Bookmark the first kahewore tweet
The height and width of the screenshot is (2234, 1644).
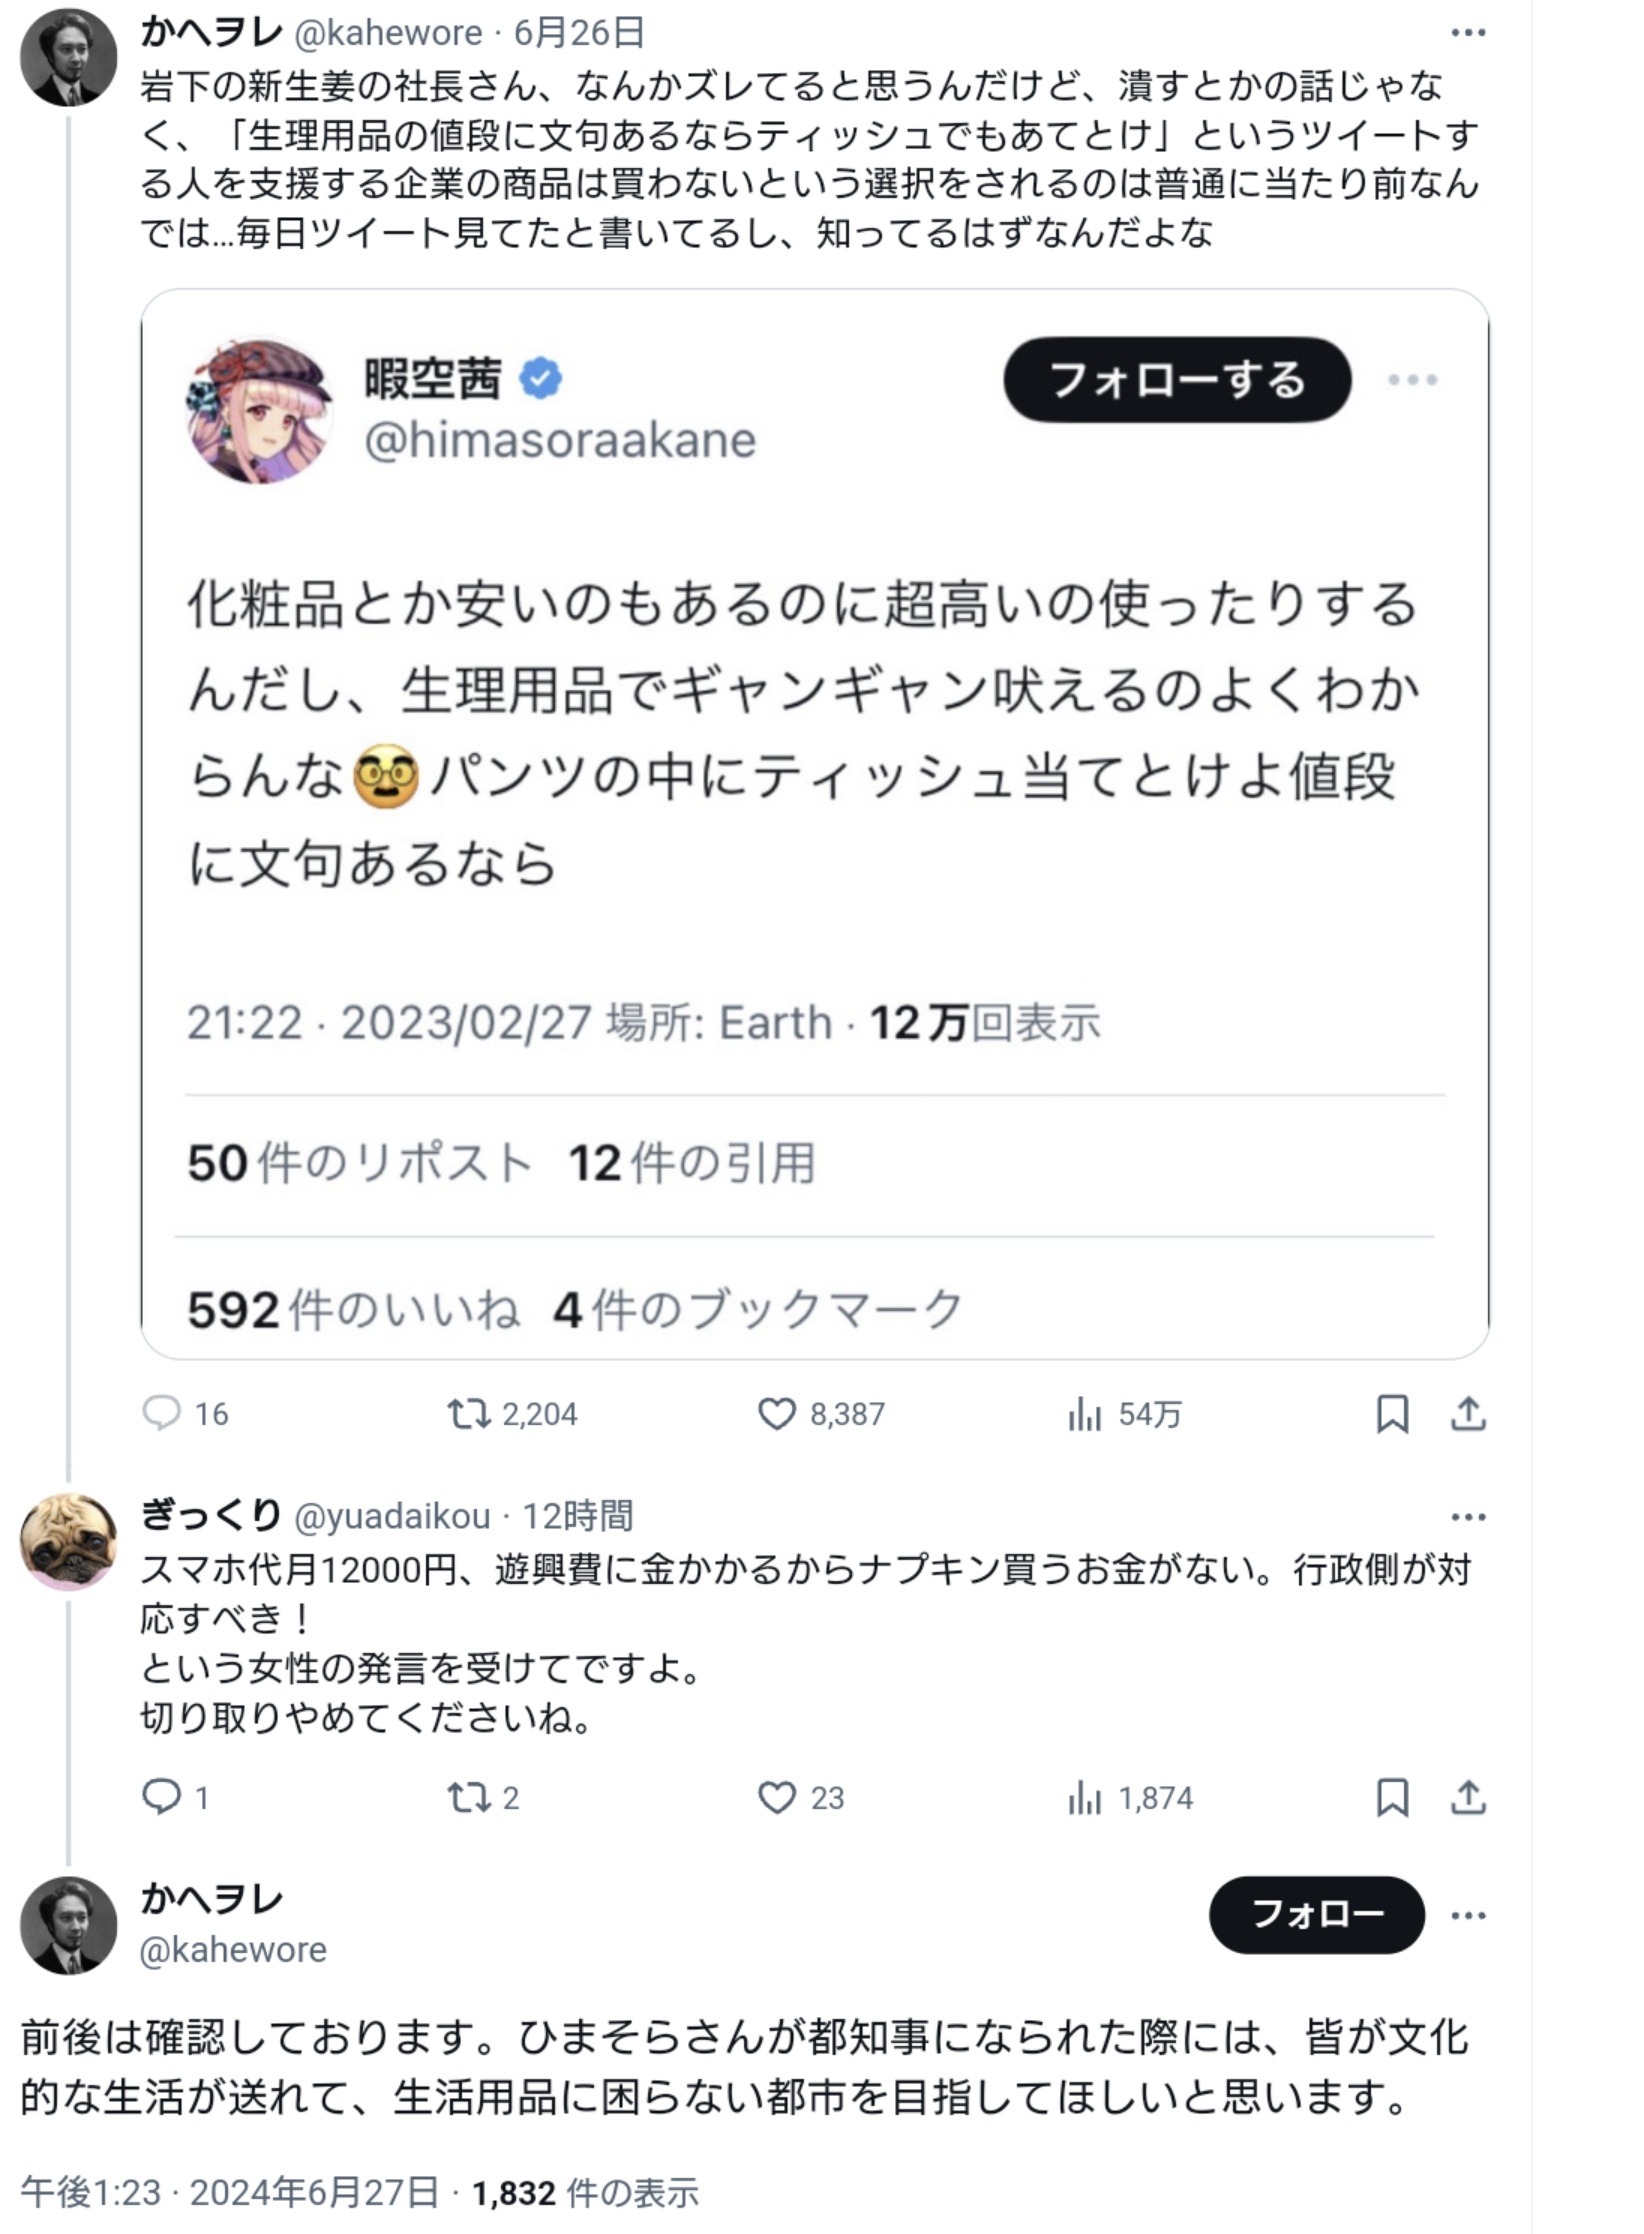coord(1392,1413)
